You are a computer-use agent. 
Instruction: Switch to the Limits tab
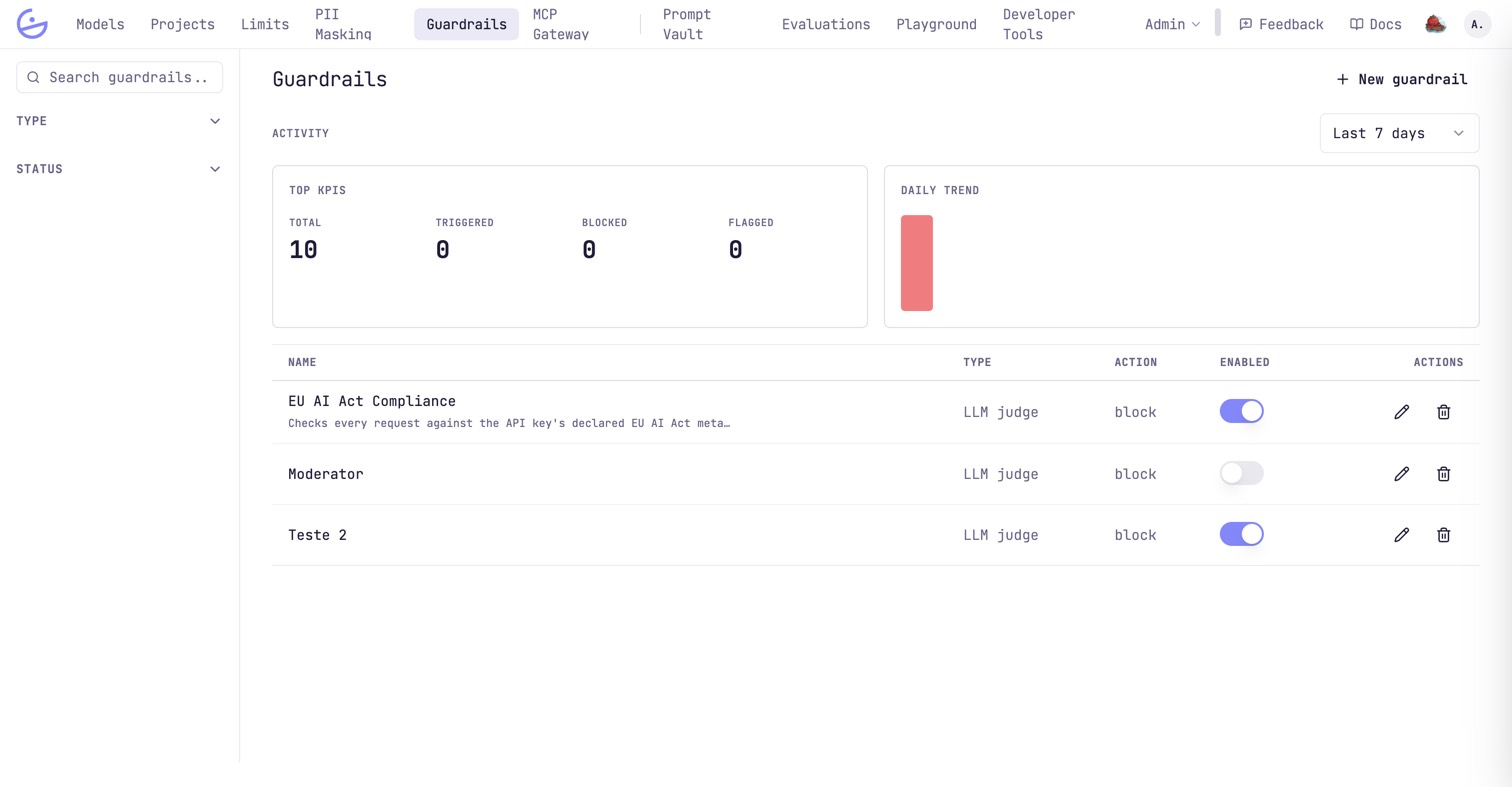tap(265, 24)
